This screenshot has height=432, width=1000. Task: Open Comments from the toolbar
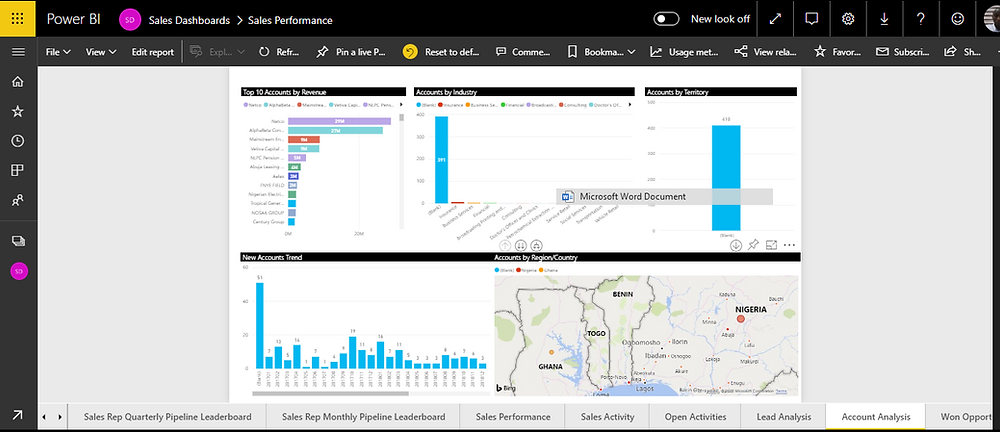tap(523, 52)
